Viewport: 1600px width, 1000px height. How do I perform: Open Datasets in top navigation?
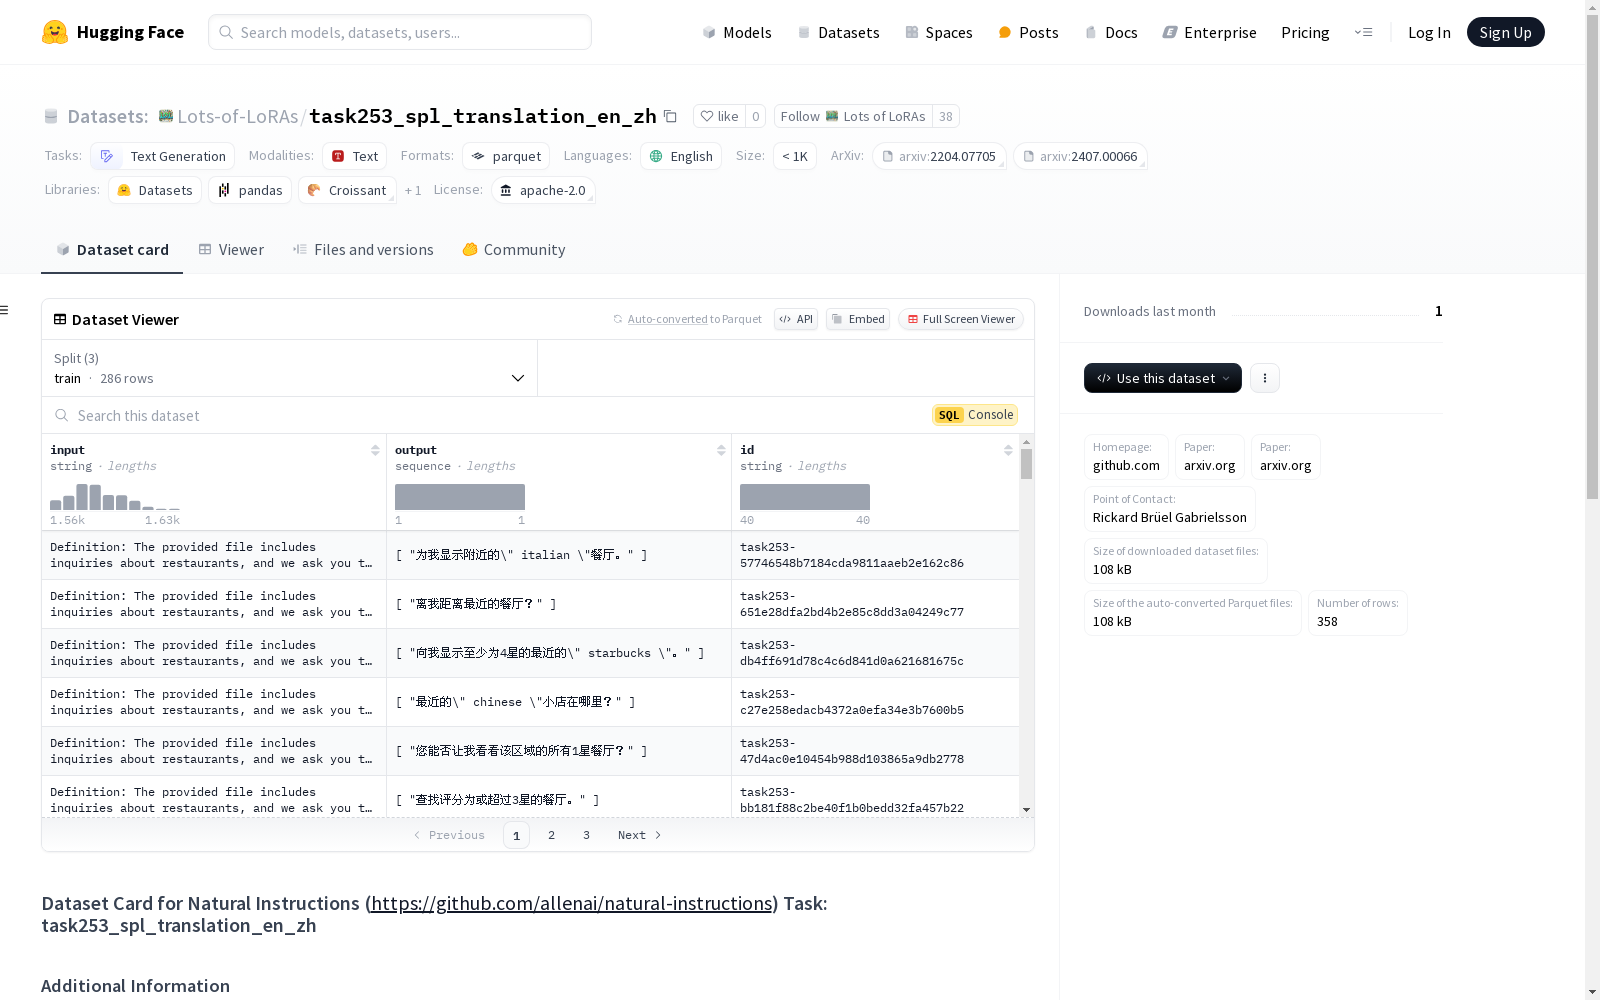pos(838,32)
